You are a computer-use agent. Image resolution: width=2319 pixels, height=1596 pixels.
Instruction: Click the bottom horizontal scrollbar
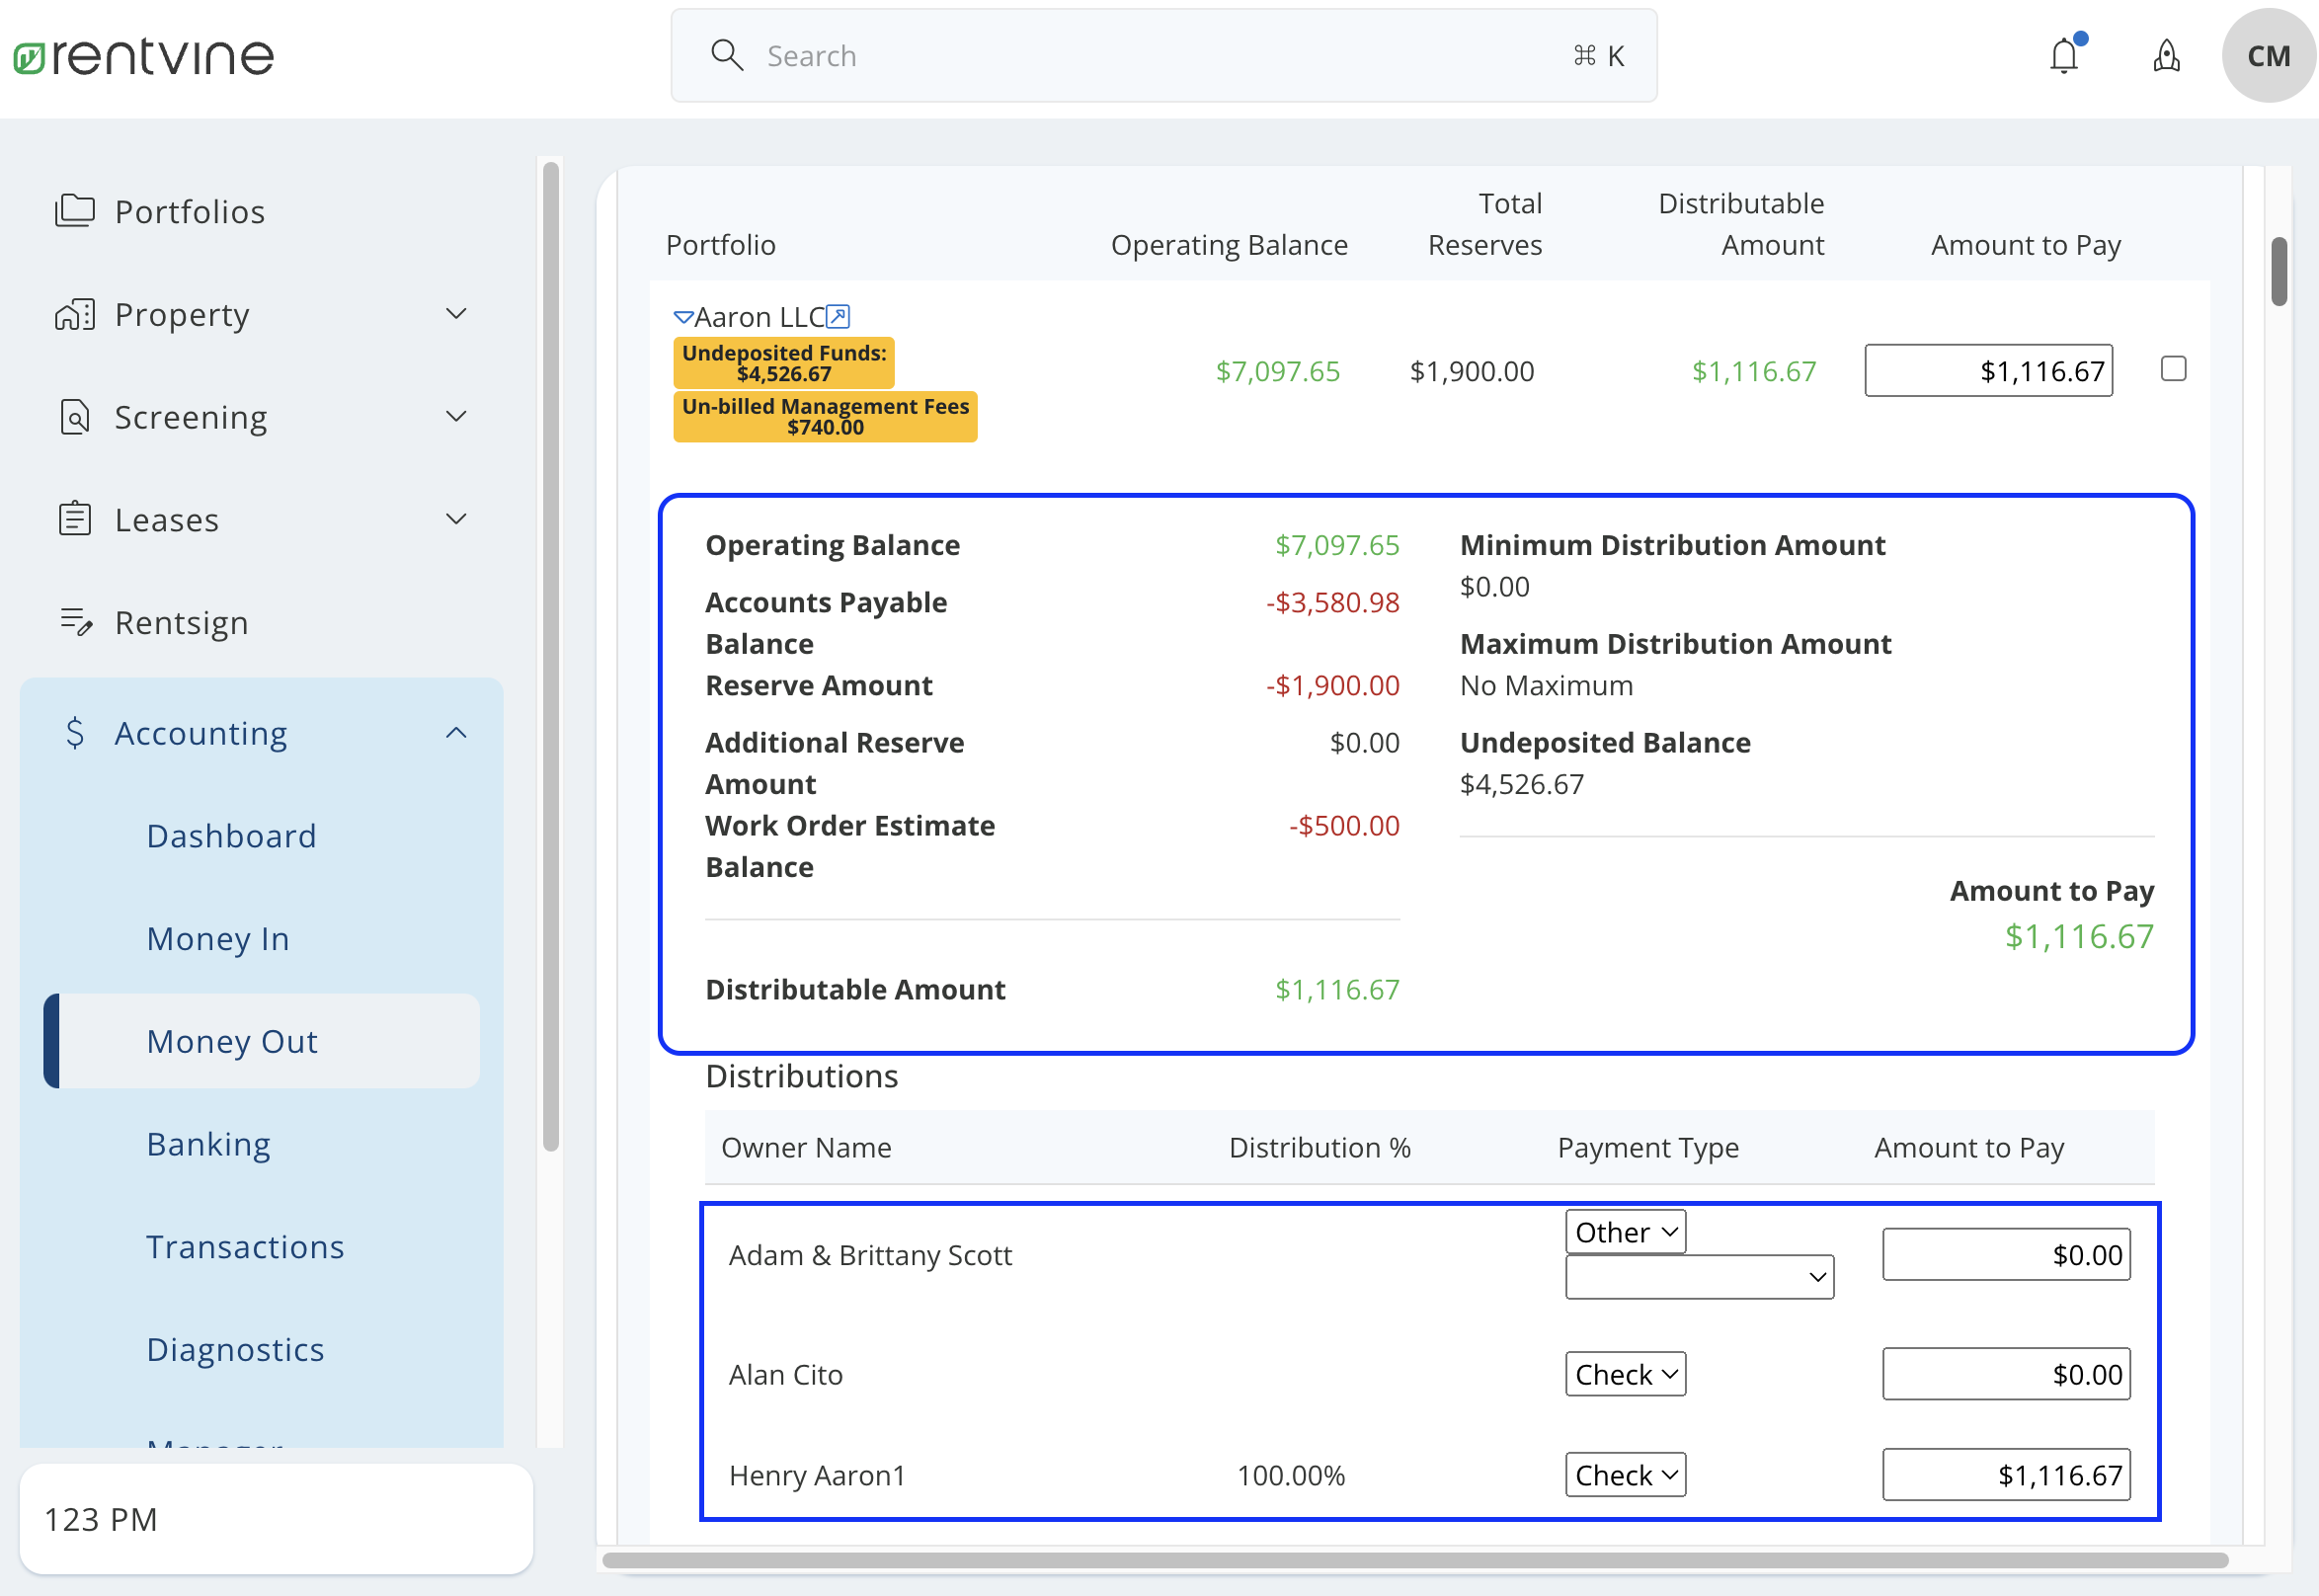point(1414,1560)
